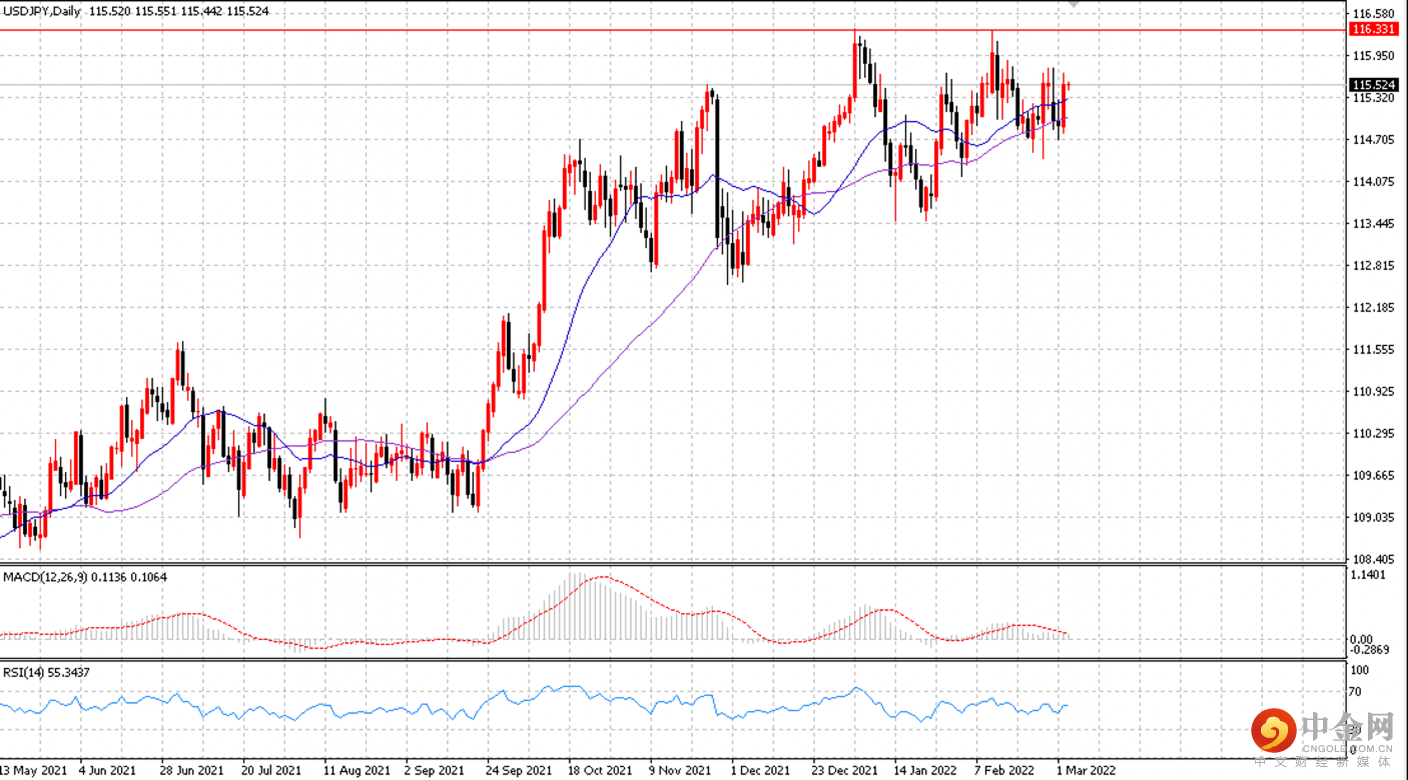Viewport: 1408px width, 780px height.
Task: Click the high value 115.551 in chart title
Action: pyautogui.click(x=156, y=10)
